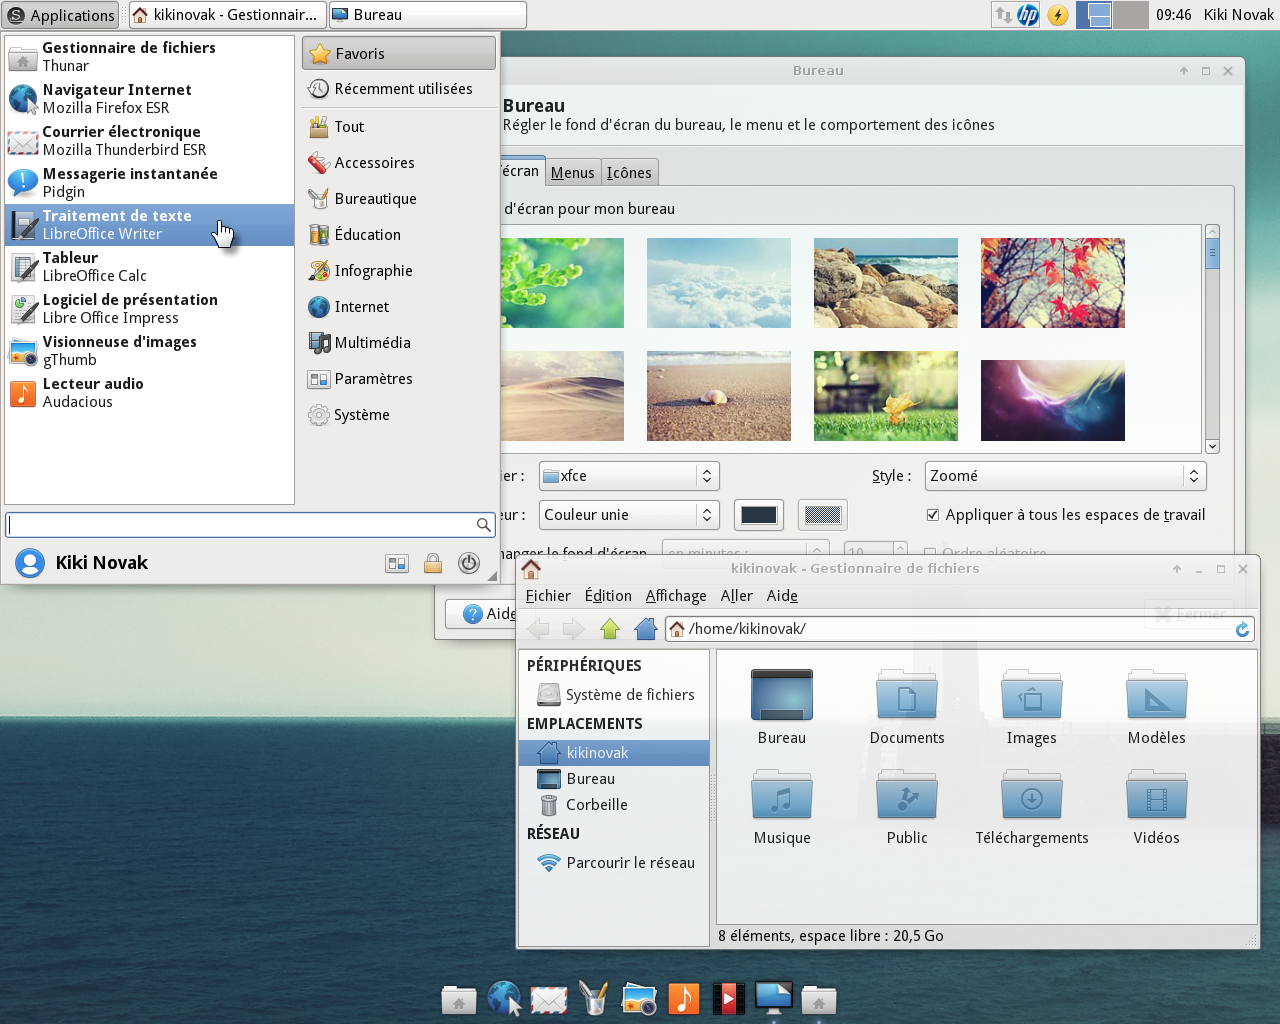
Task: Go to home folder via toolbar icon
Action: click(x=646, y=629)
